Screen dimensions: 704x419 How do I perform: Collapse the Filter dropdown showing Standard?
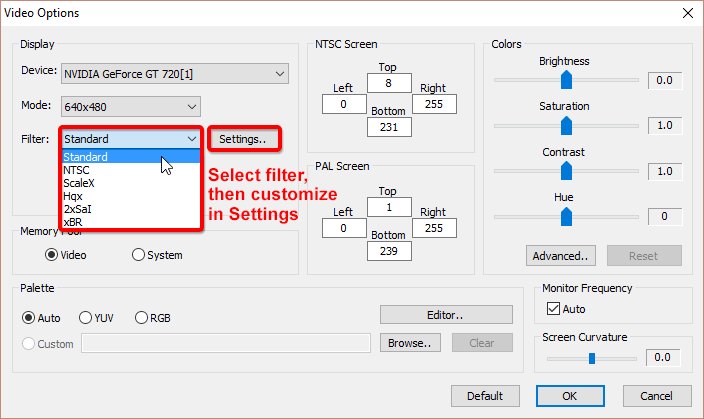(191, 139)
